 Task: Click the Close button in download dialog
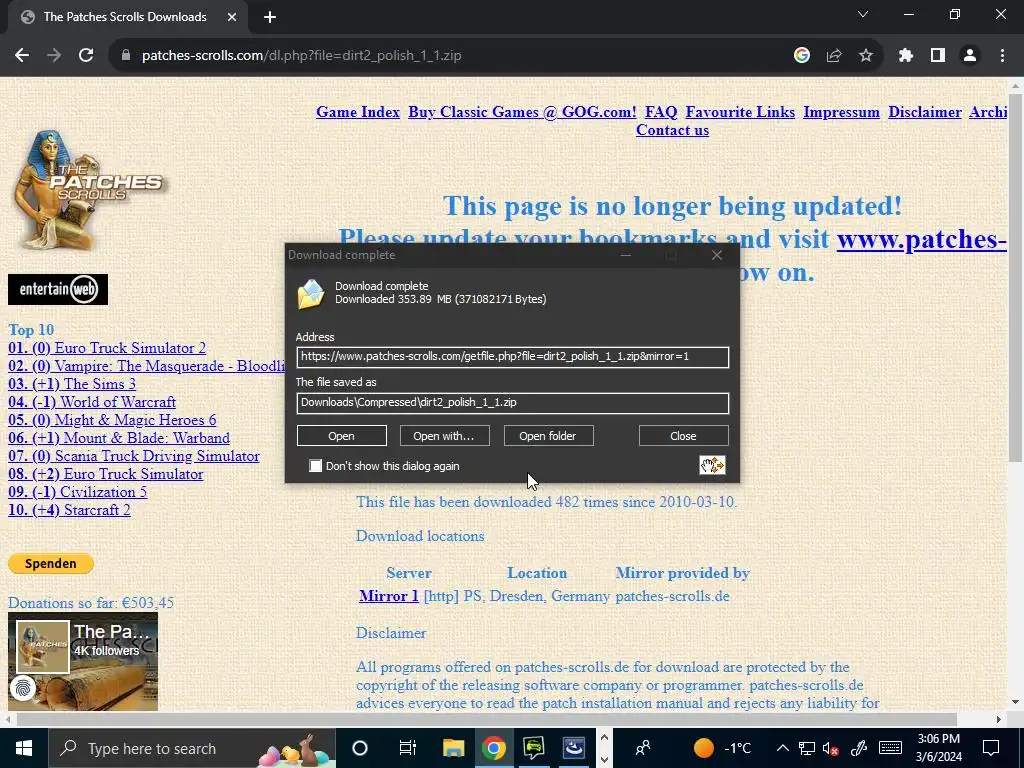pyautogui.click(x=683, y=436)
